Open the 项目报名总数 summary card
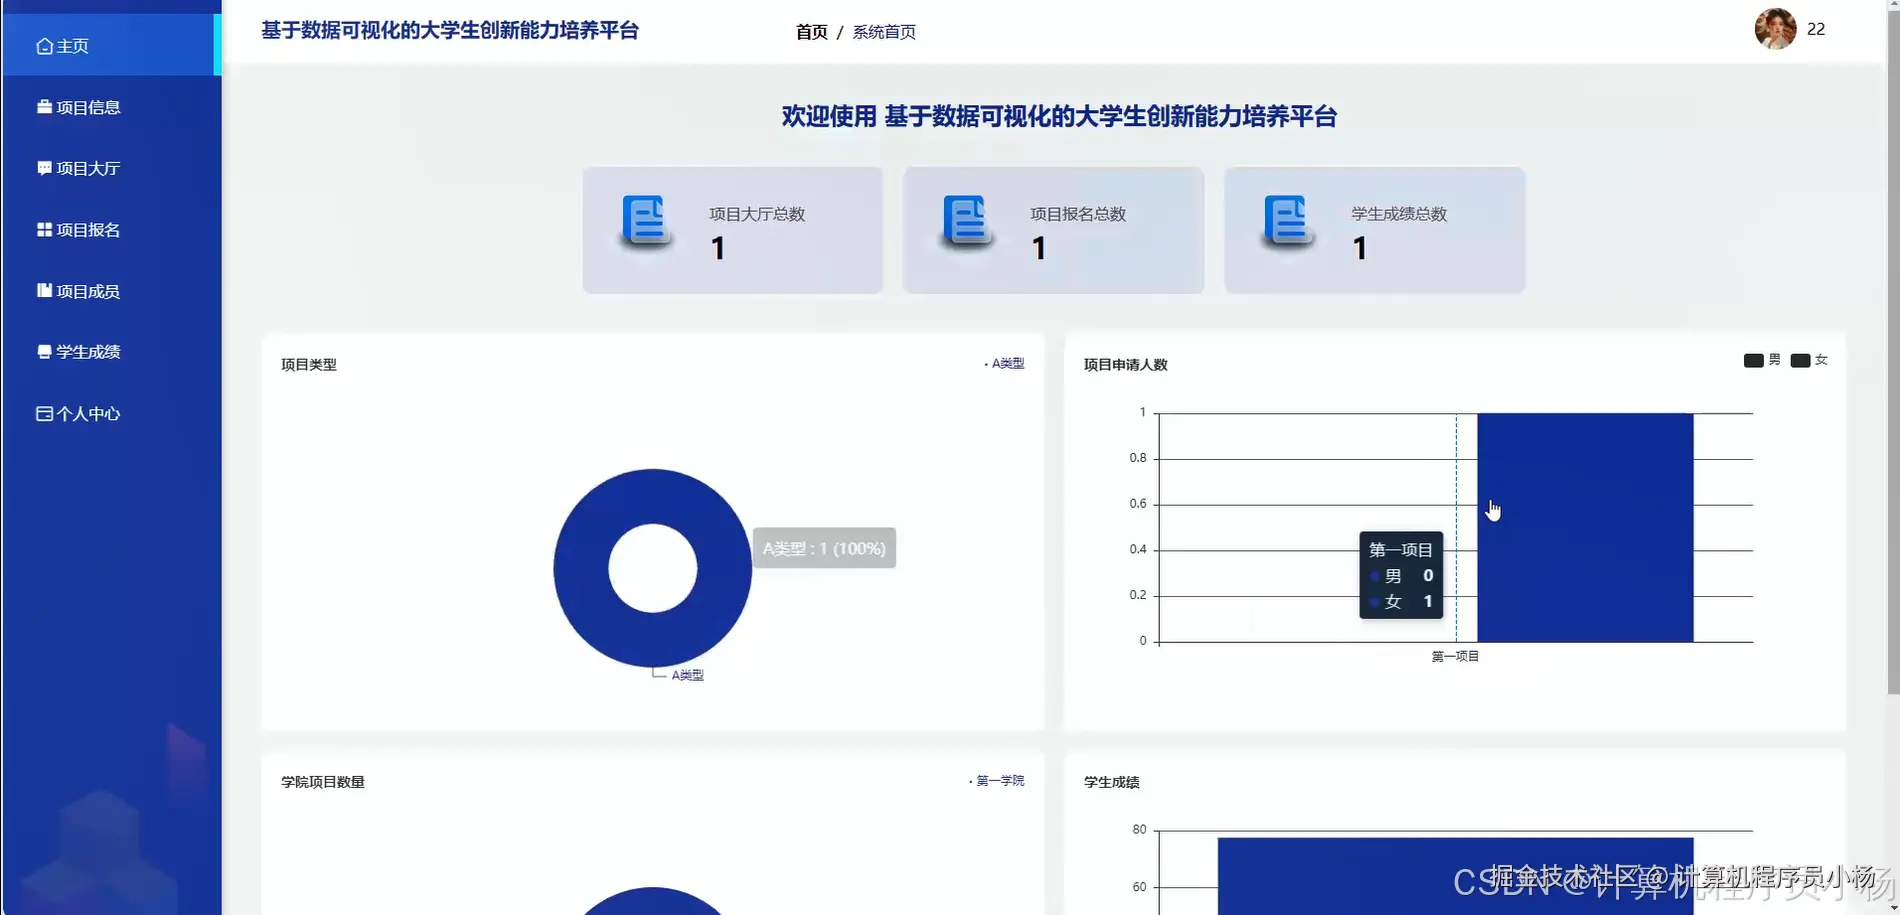1900x915 pixels. tap(1053, 230)
